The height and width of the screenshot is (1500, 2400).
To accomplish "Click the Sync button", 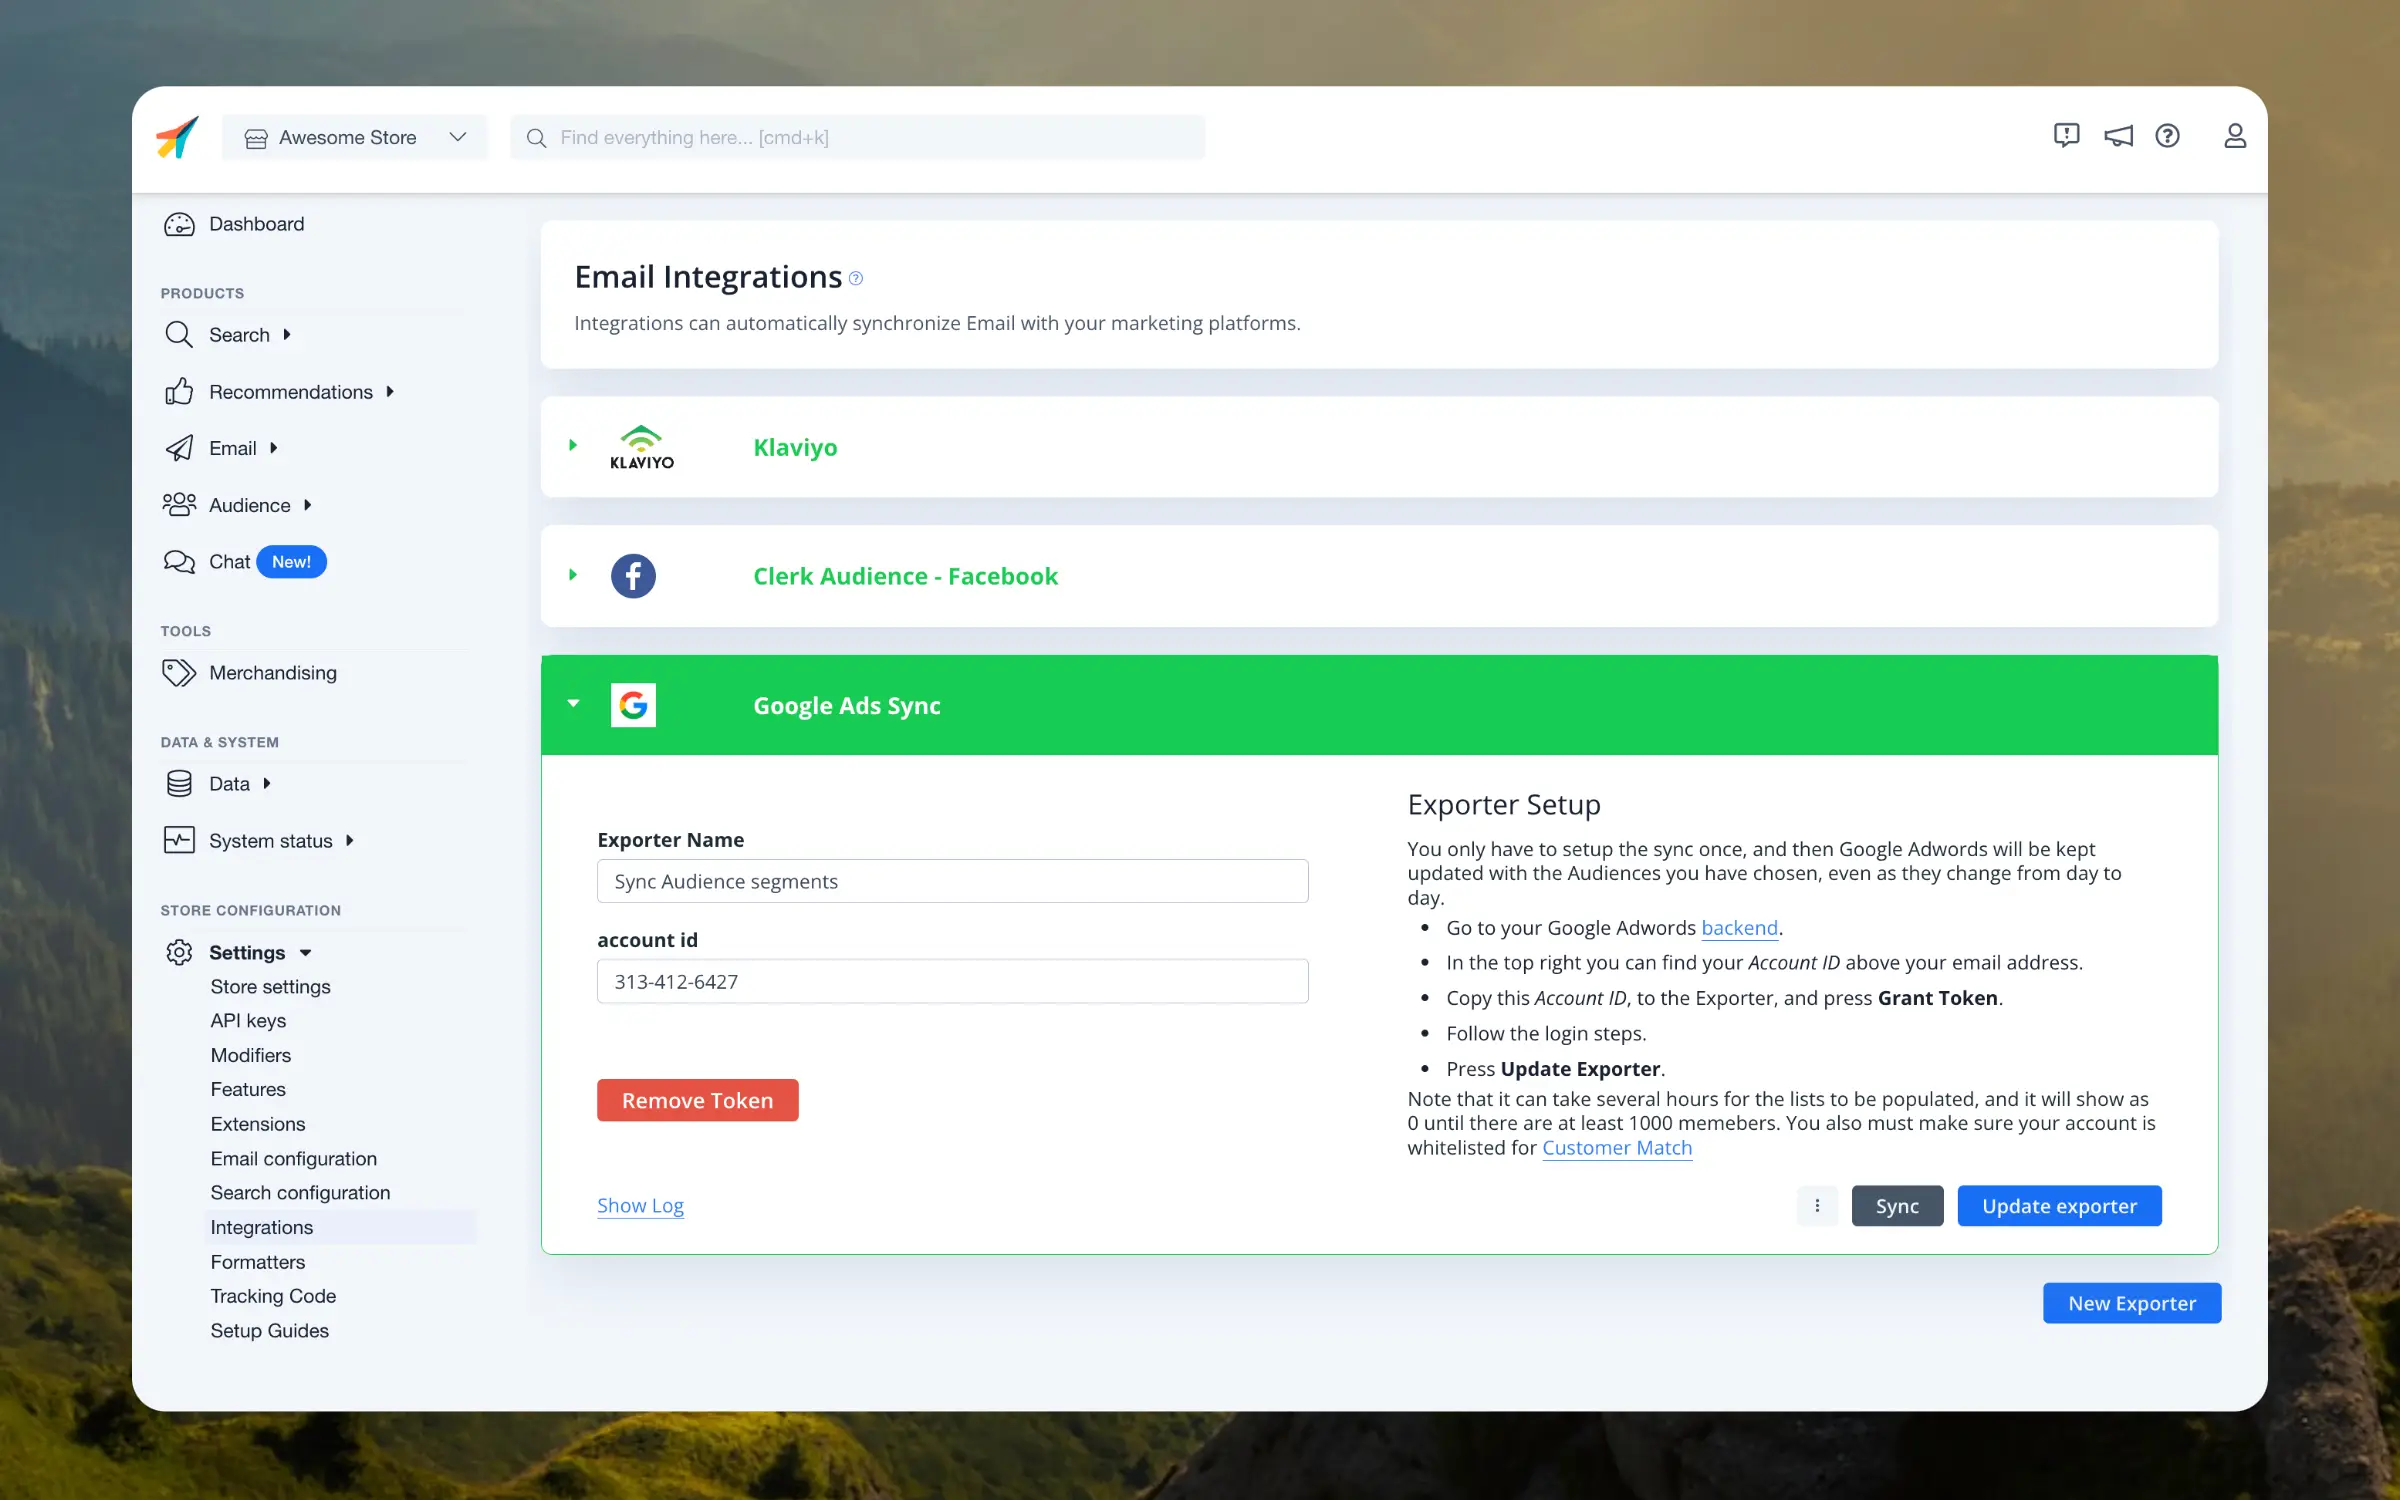I will click(1897, 1204).
